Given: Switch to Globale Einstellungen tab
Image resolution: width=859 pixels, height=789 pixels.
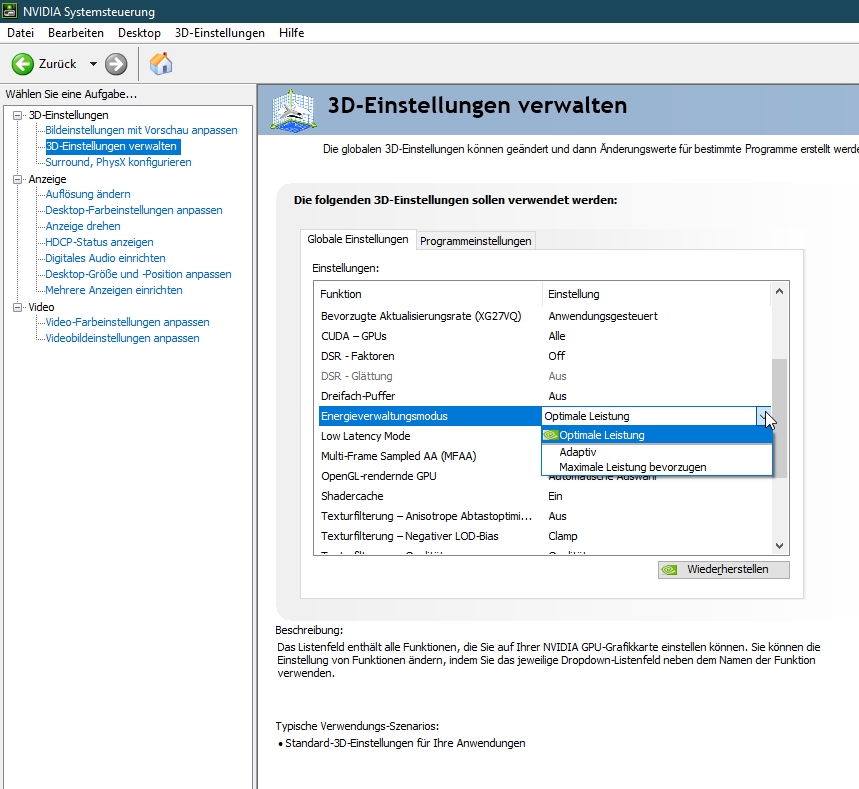Looking at the screenshot, I should [x=358, y=239].
